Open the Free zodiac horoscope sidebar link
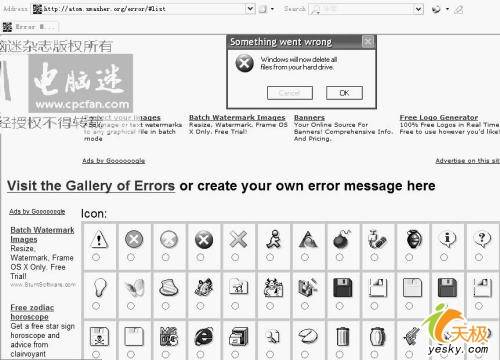This screenshot has height=360, width=500. (x=32, y=312)
